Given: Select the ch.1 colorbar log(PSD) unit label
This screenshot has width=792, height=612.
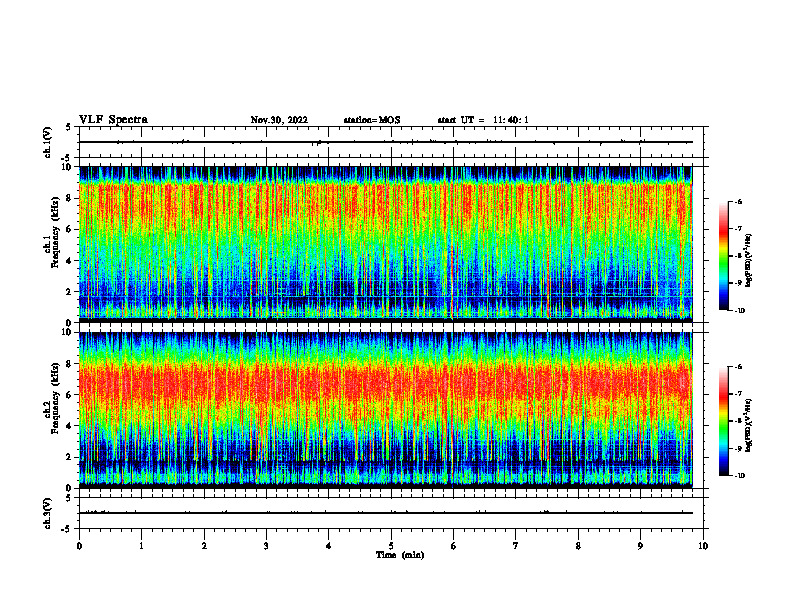Looking at the screenshot, I should (x=749, y=260).
